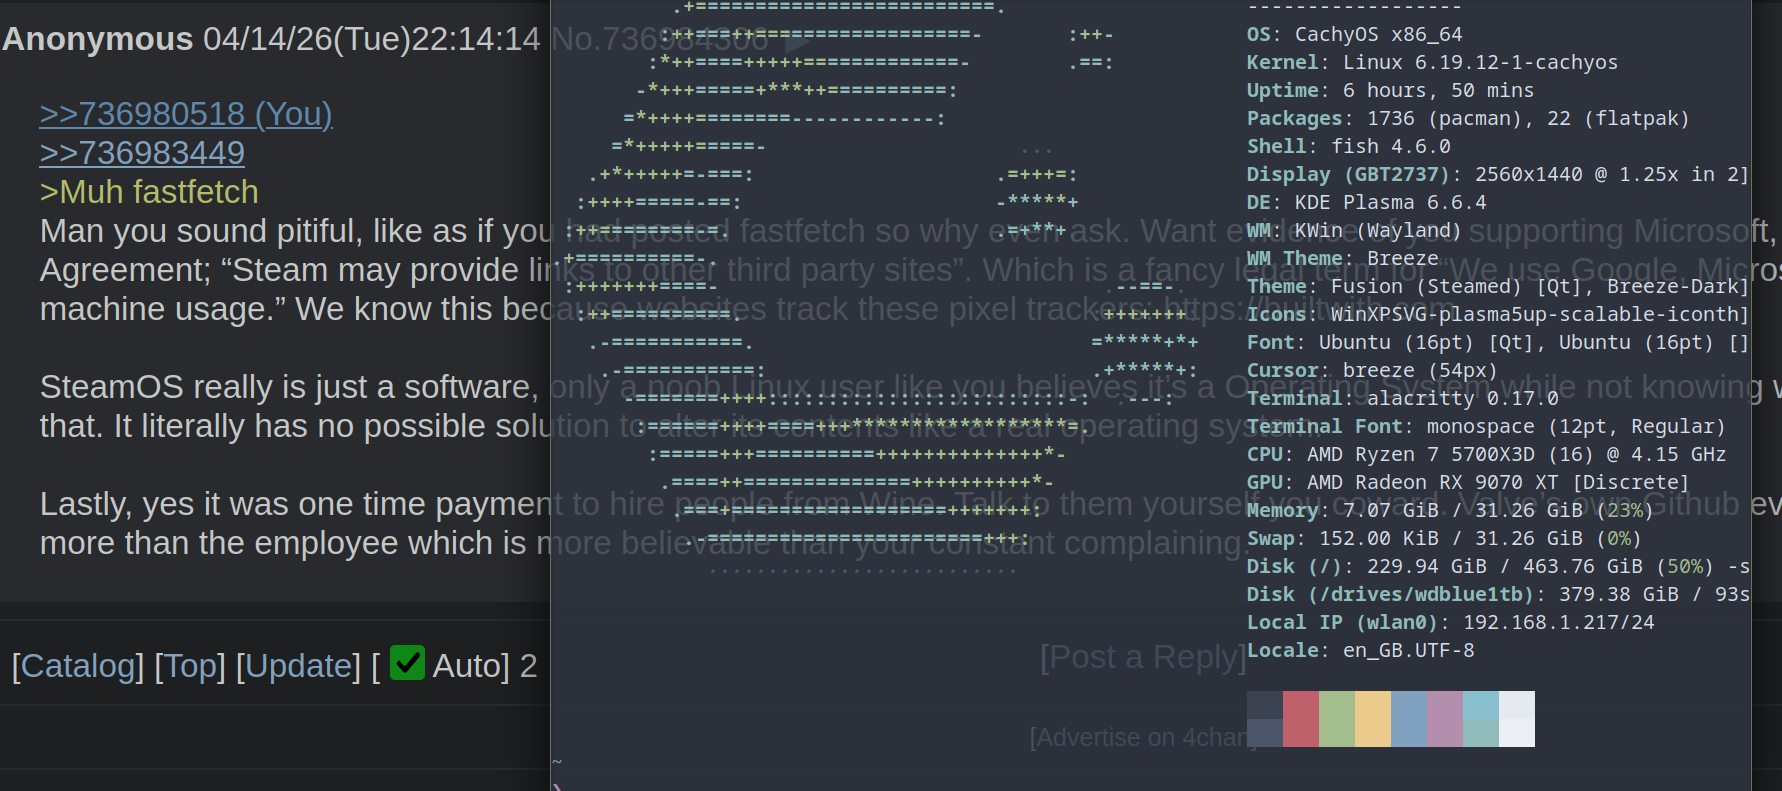The width and height of the screenshot is (1782, 791).
Task: Jump to Top of the thread
Action: (190, 666)
